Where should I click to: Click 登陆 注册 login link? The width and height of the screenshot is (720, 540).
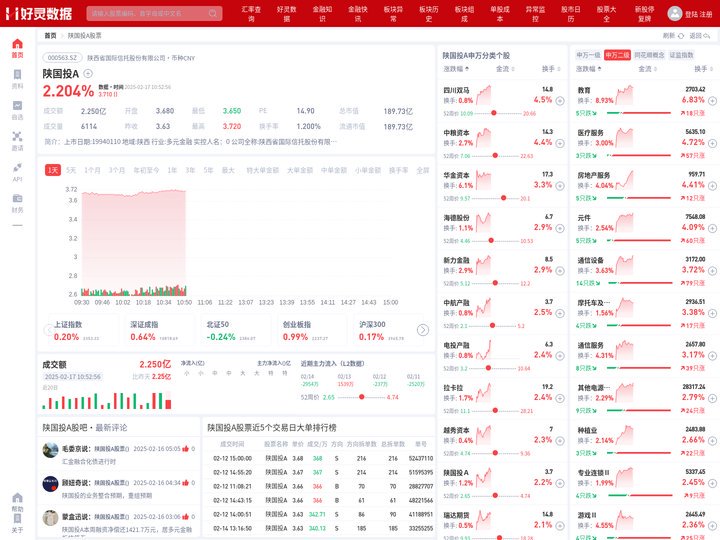click(x=698, y=14)
